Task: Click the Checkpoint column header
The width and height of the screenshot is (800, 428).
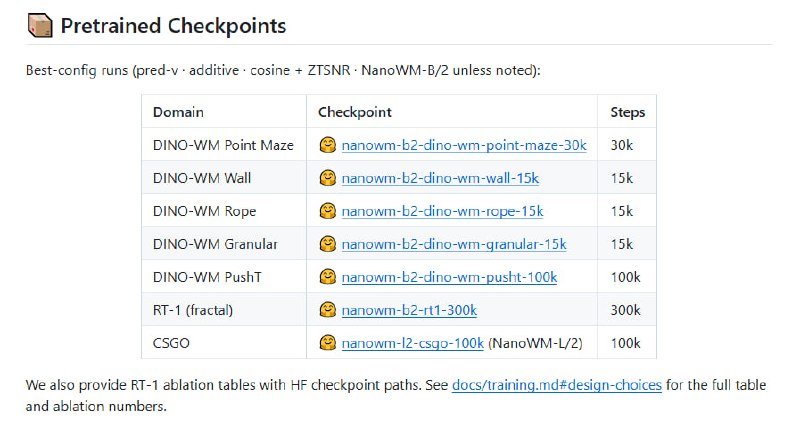Action: (355, 112)
